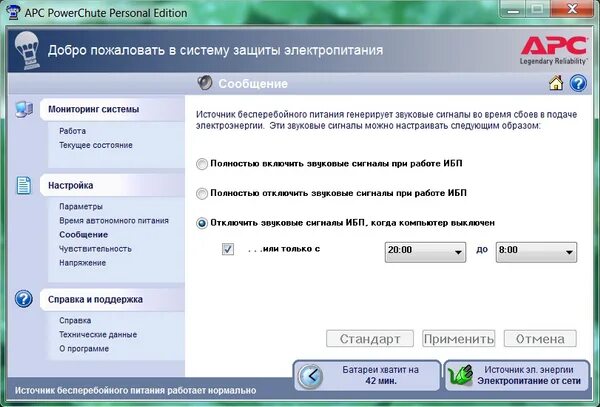
Task: Click the Применить button
Action: coord(458,339)
